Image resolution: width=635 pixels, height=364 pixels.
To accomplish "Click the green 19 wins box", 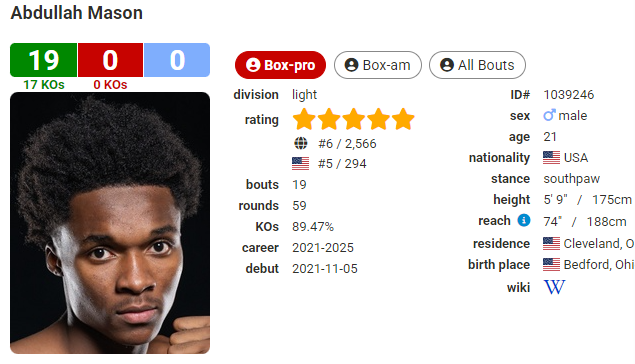I will [43, 60].
